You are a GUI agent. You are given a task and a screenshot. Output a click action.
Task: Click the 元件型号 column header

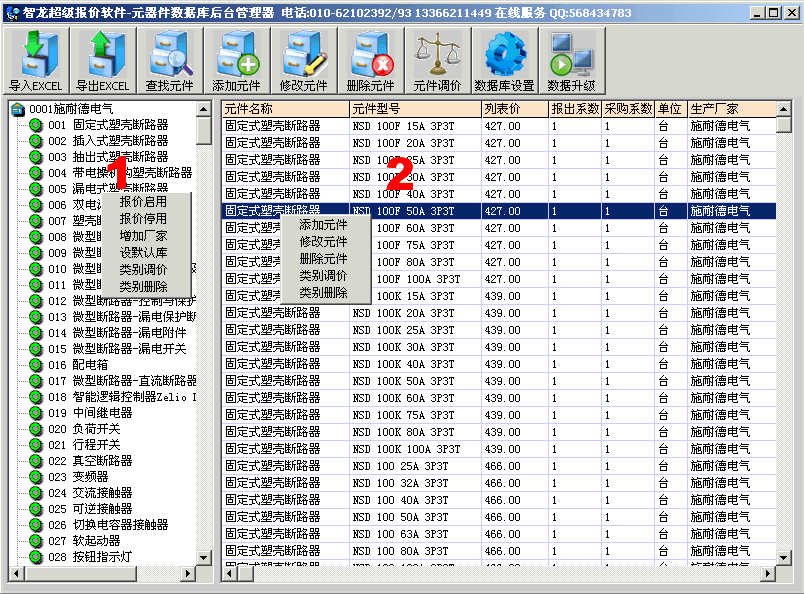tap(412, 109)
